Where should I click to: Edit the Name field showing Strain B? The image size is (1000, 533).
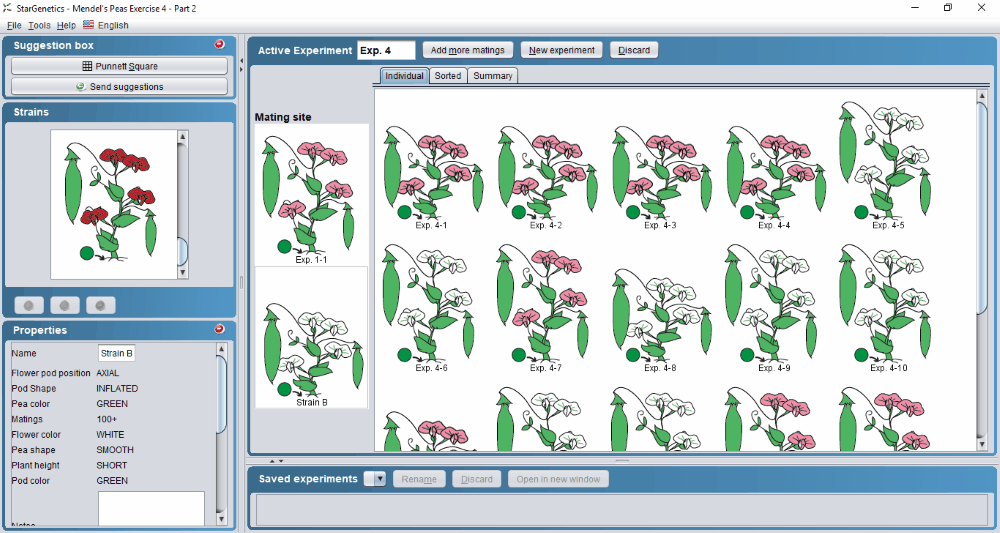coord(117,353)
